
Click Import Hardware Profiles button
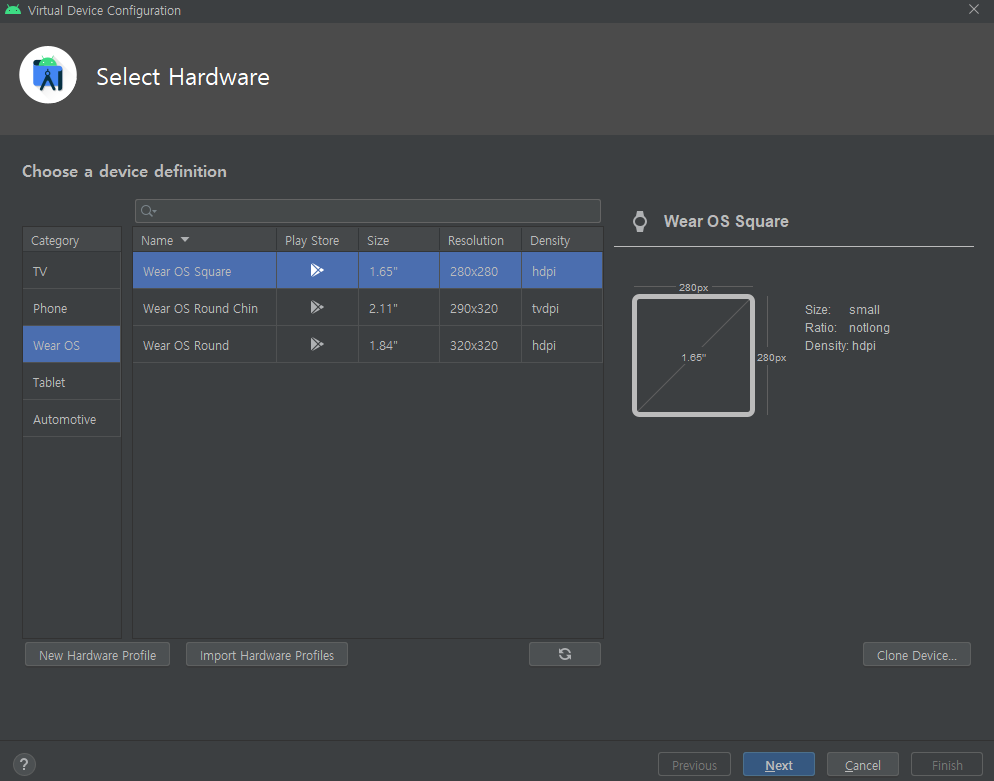point(267,655)
